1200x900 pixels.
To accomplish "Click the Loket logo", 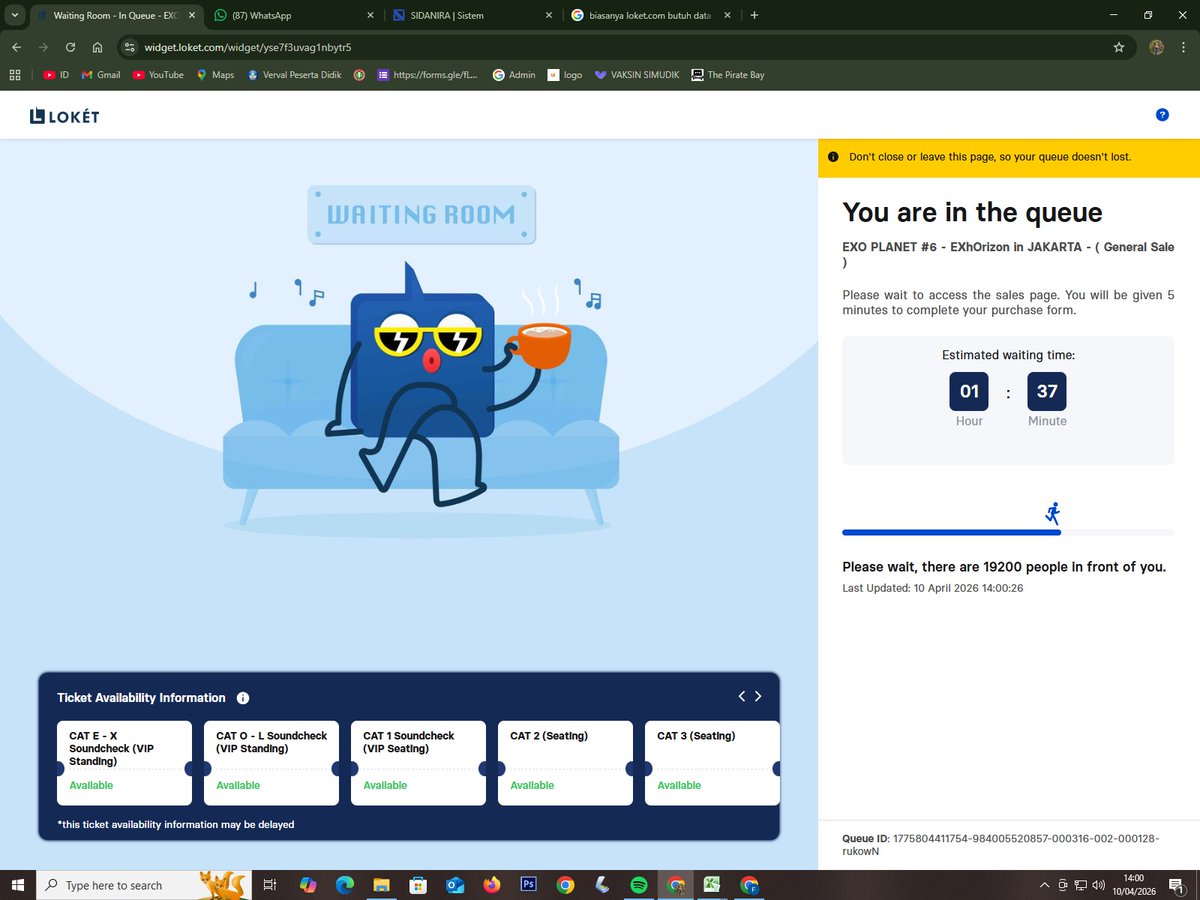I will [x=64, y=117].
